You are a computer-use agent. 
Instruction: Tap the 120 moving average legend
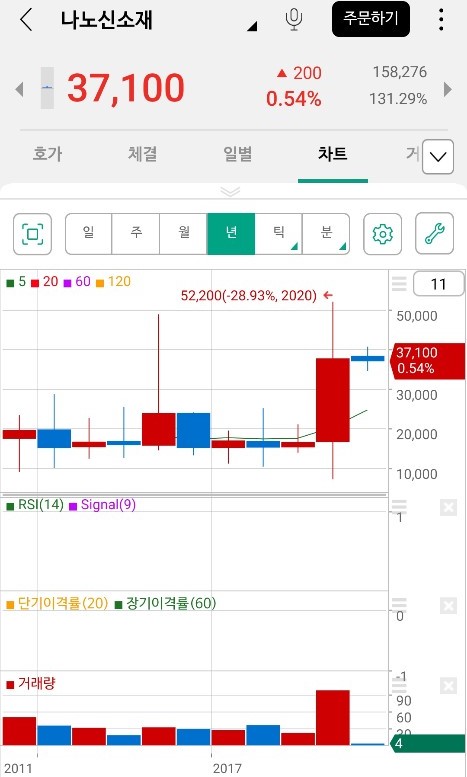point(114,282)
